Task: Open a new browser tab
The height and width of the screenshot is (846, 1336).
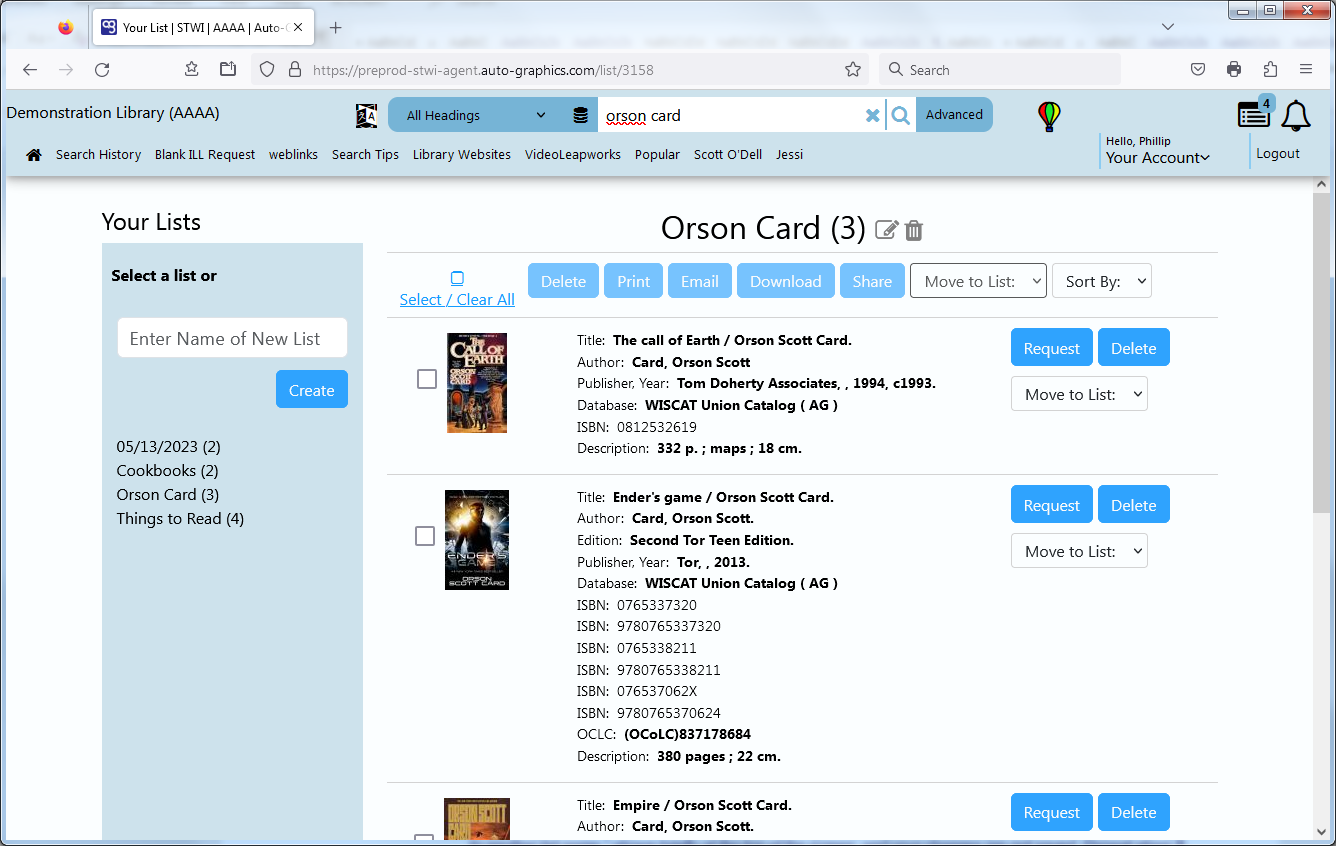Action: (x=336, y=28)
